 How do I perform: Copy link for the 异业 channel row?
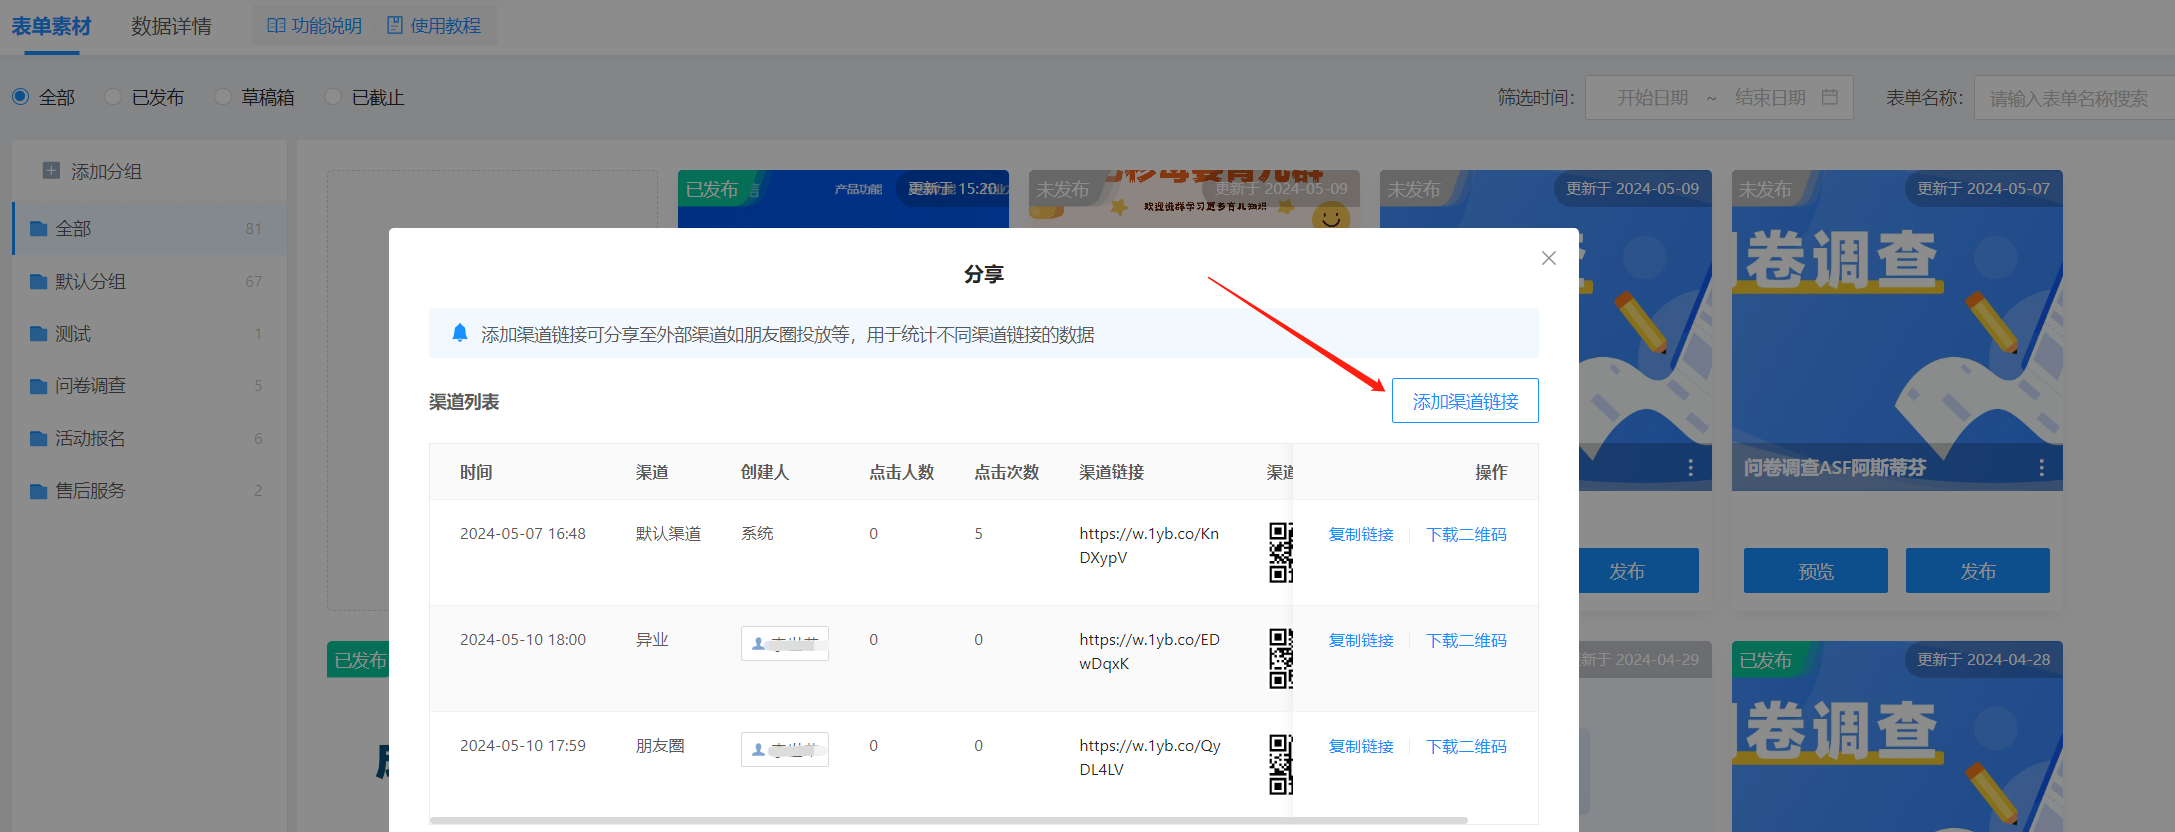pyautogui.click(x=1361, y=640)
